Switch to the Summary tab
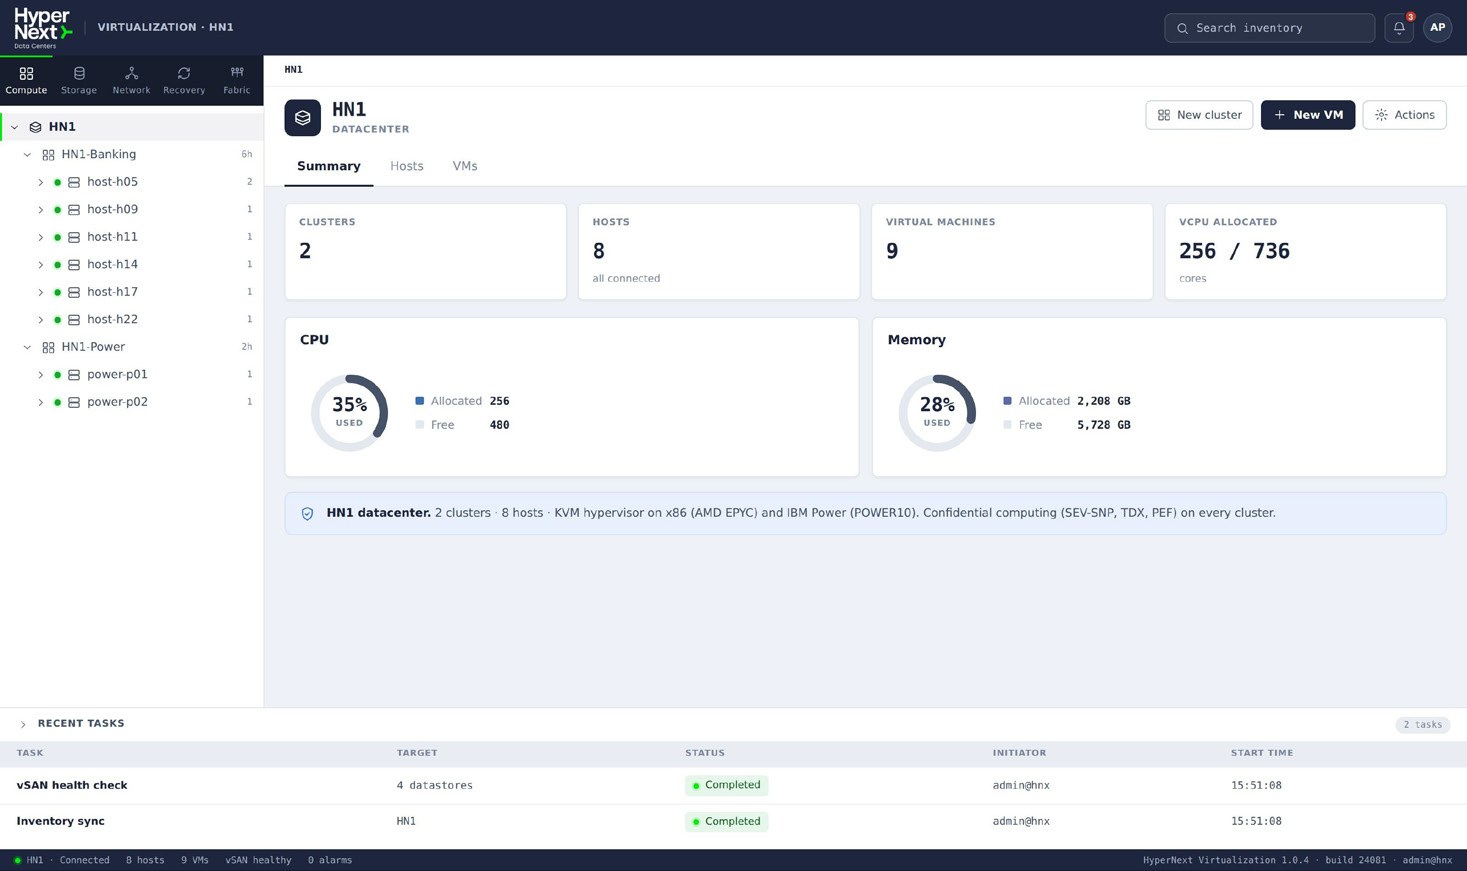Screen dimensions: 1467x871 pos(328,166)
